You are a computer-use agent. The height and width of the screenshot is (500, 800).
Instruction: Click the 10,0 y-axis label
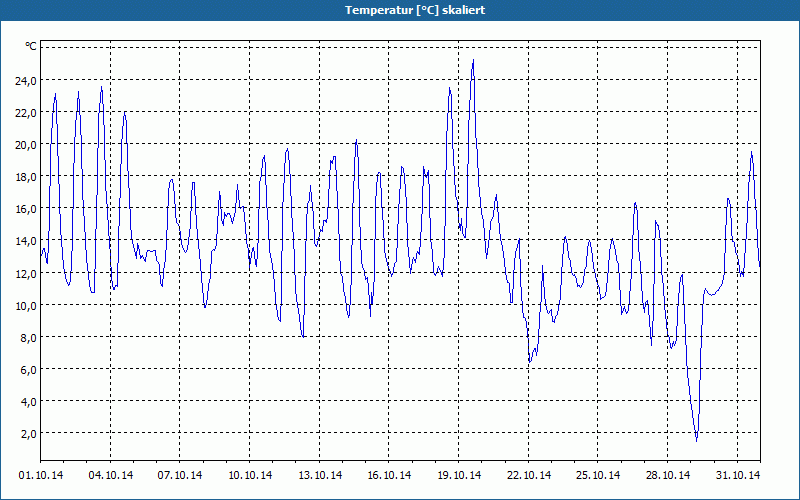(x=27, y=306)
